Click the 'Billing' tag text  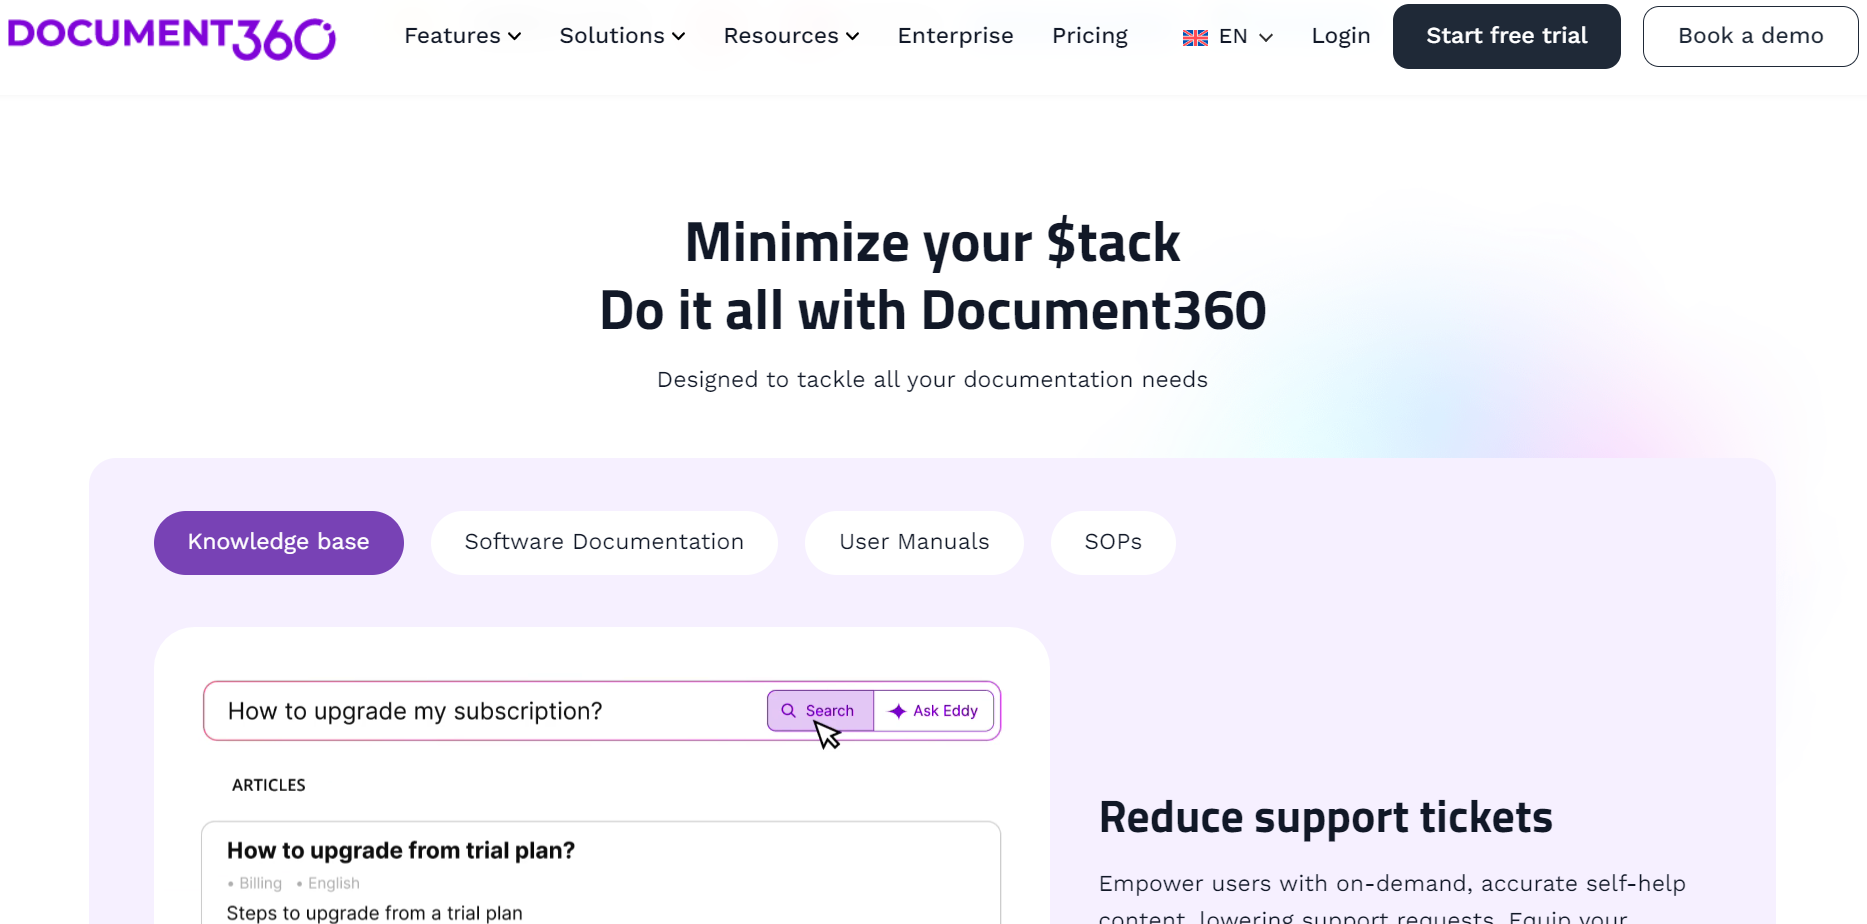pyautogui.click(x=260, y=884)
